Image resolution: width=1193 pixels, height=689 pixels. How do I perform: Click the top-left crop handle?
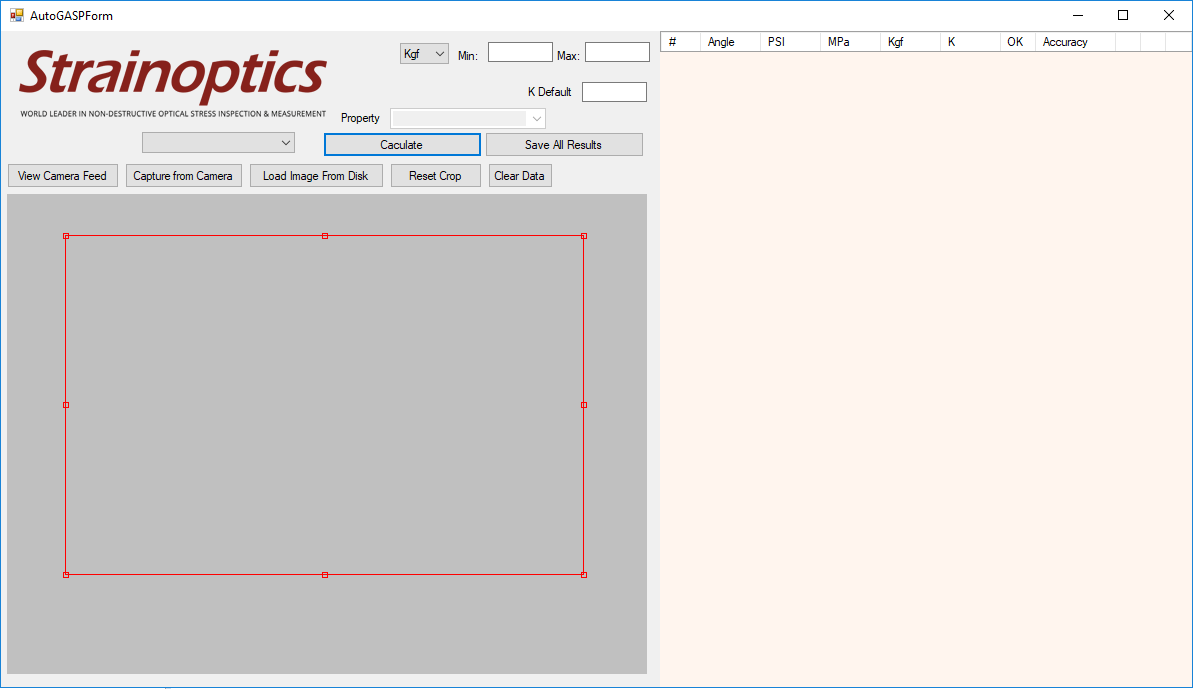coord(66,236)
